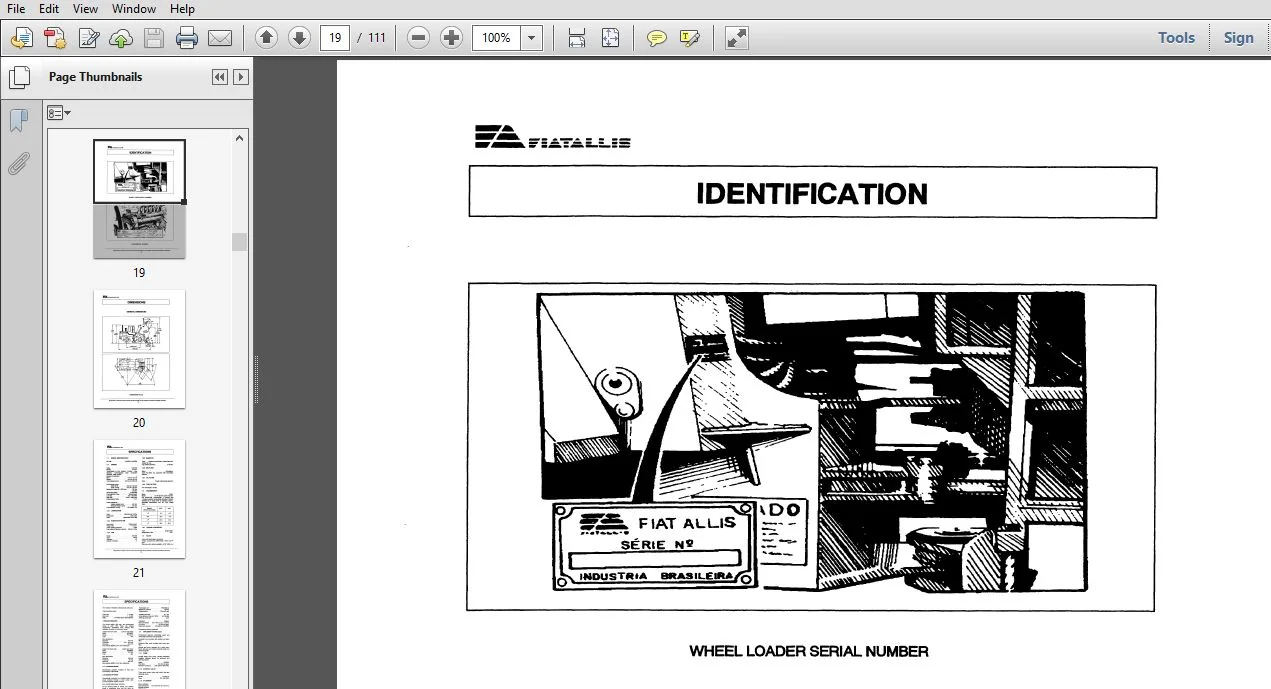The height and width of the screenshot is (689, 1271).
Task: Open the Page Thumbnails panel icon
Action: [x=19, y=77]
